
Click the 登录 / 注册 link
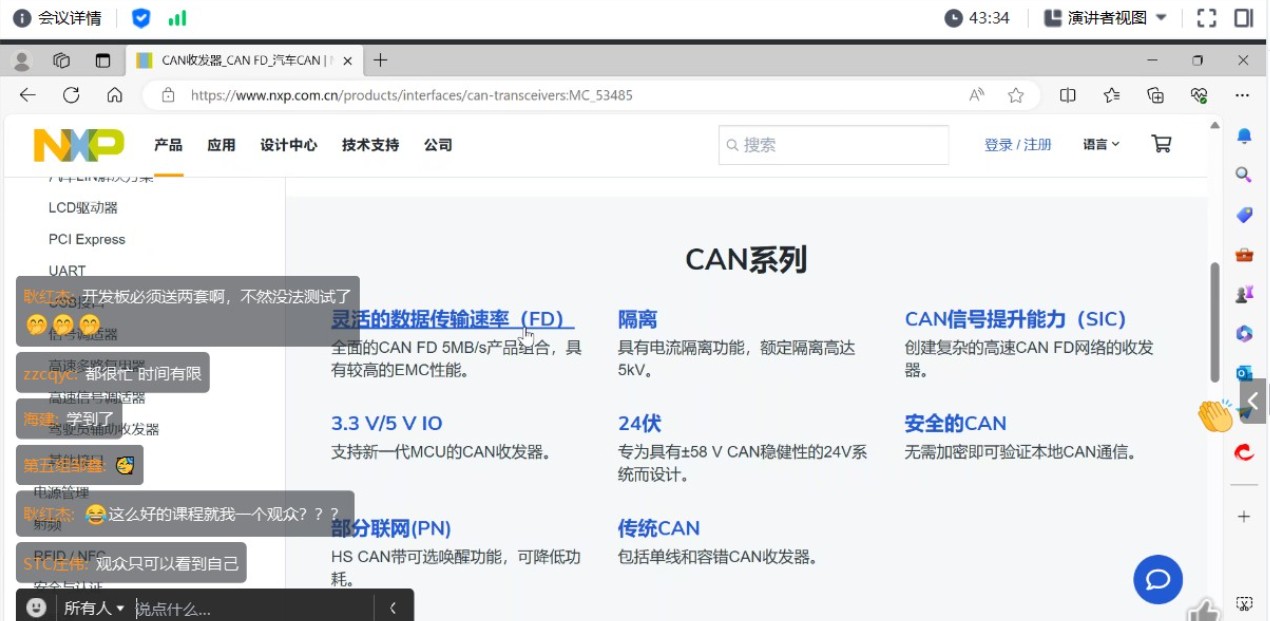[1018, 145]
